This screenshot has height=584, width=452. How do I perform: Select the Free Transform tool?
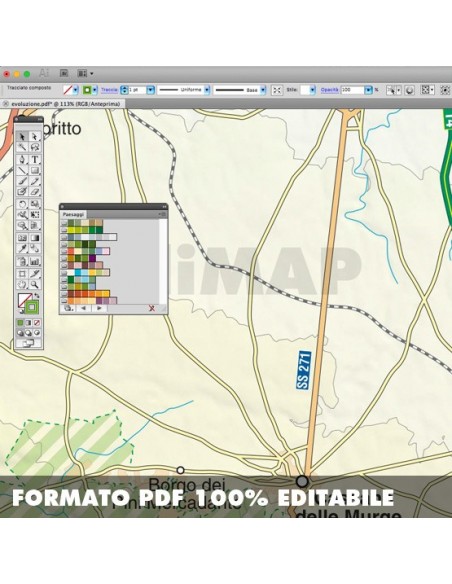[x=35, y=215]
